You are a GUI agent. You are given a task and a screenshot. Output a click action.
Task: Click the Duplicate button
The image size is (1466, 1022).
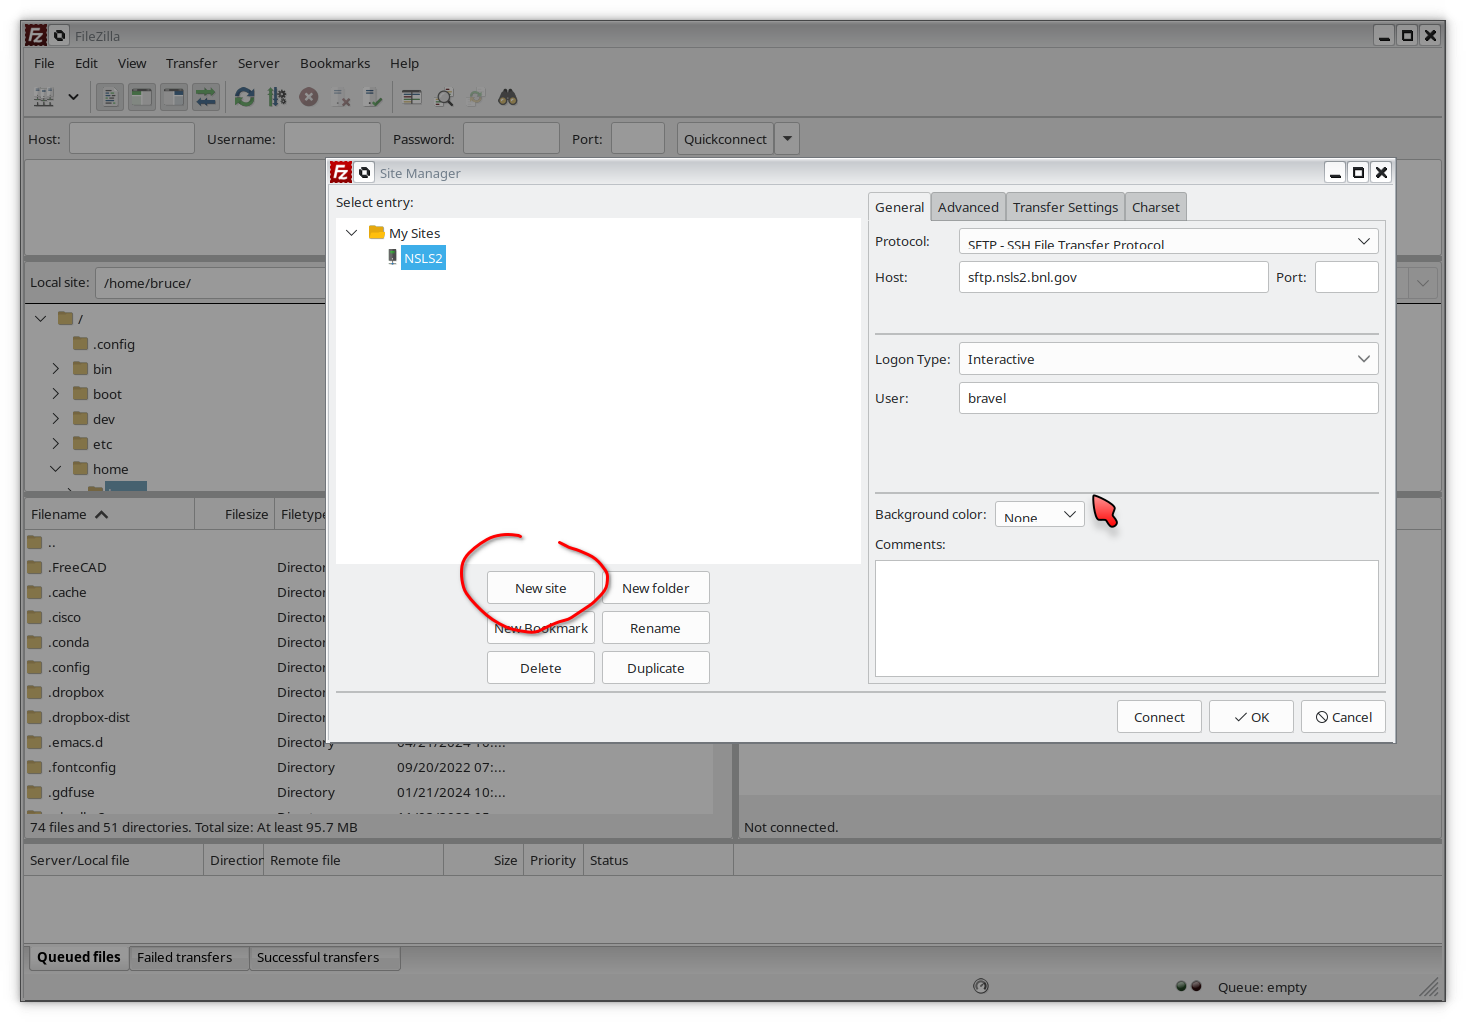point(656,668)
